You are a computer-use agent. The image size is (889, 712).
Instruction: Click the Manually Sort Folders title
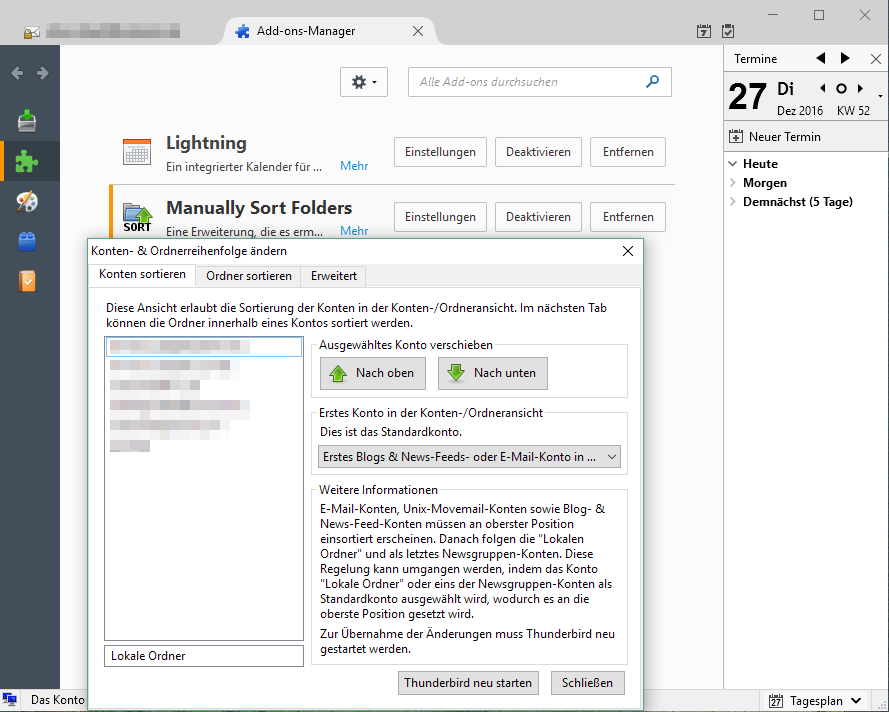[259, 208]
